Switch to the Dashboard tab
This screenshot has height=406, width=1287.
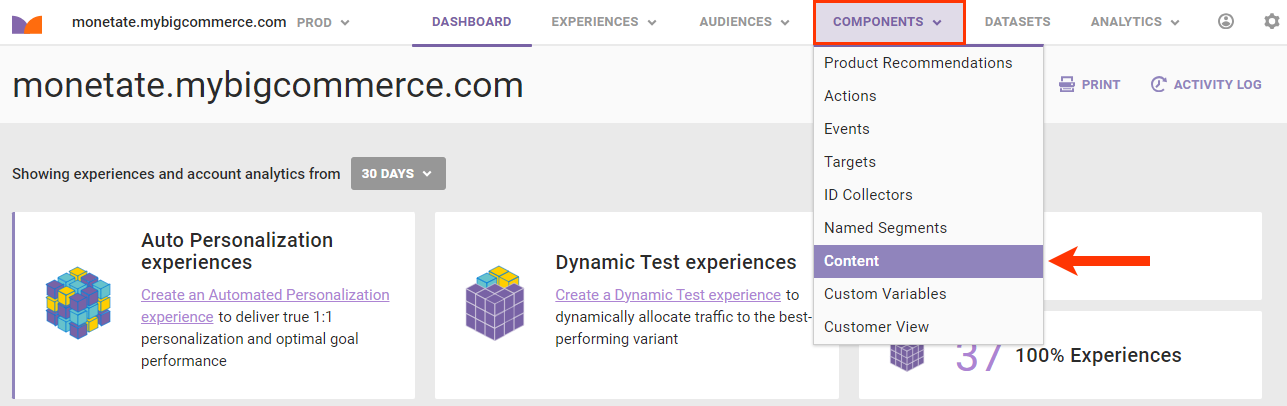(472, 22)
